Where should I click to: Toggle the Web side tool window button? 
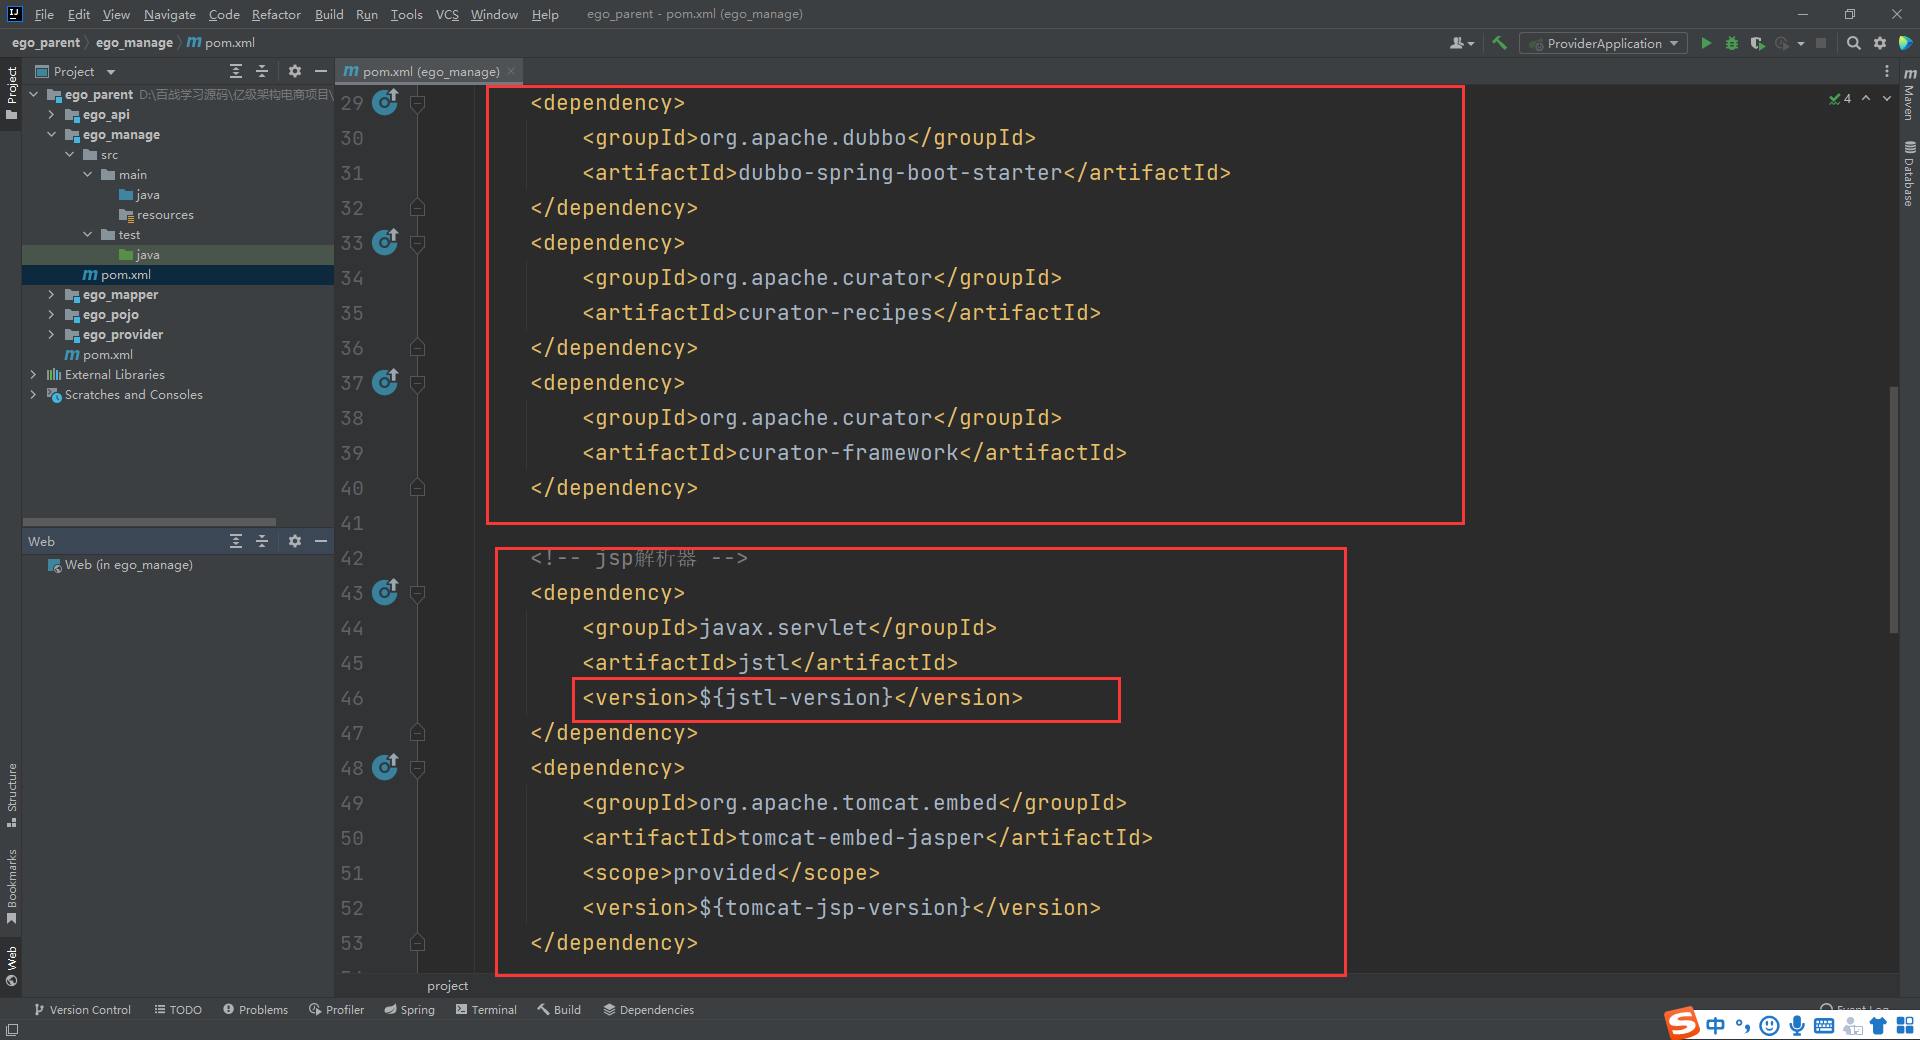point(12,966)
